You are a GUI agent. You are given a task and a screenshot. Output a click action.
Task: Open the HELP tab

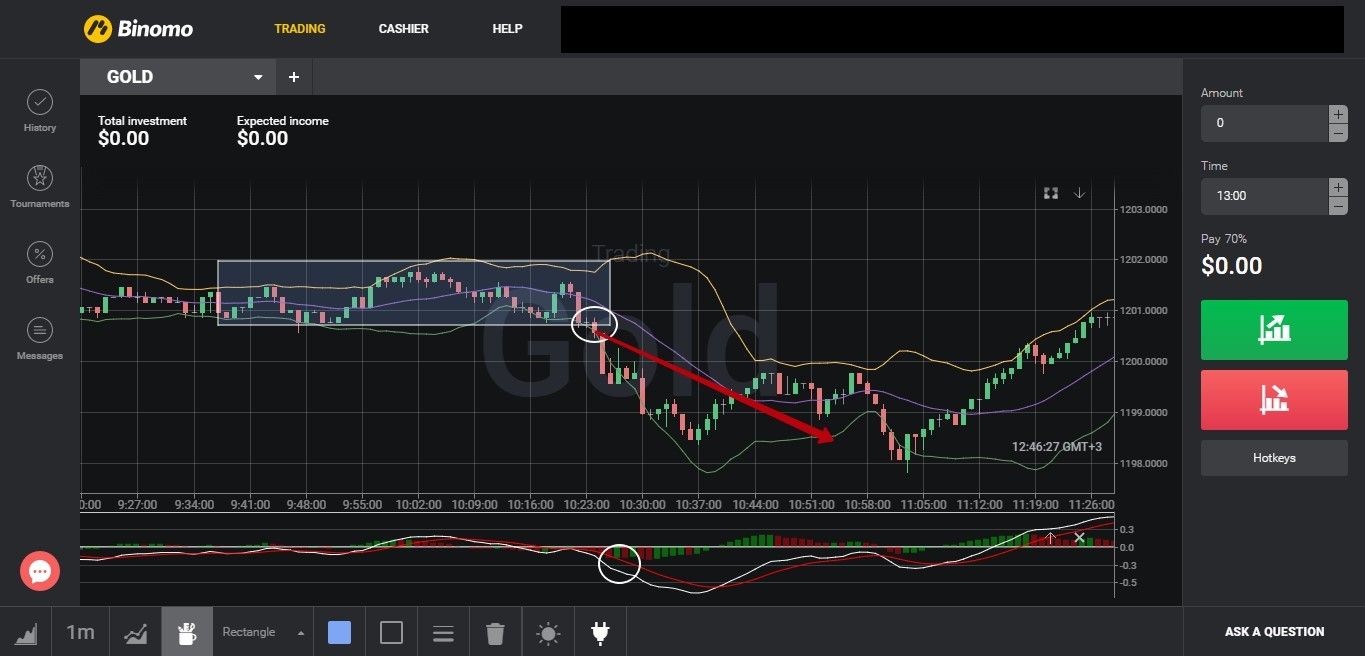coord(507,29)
